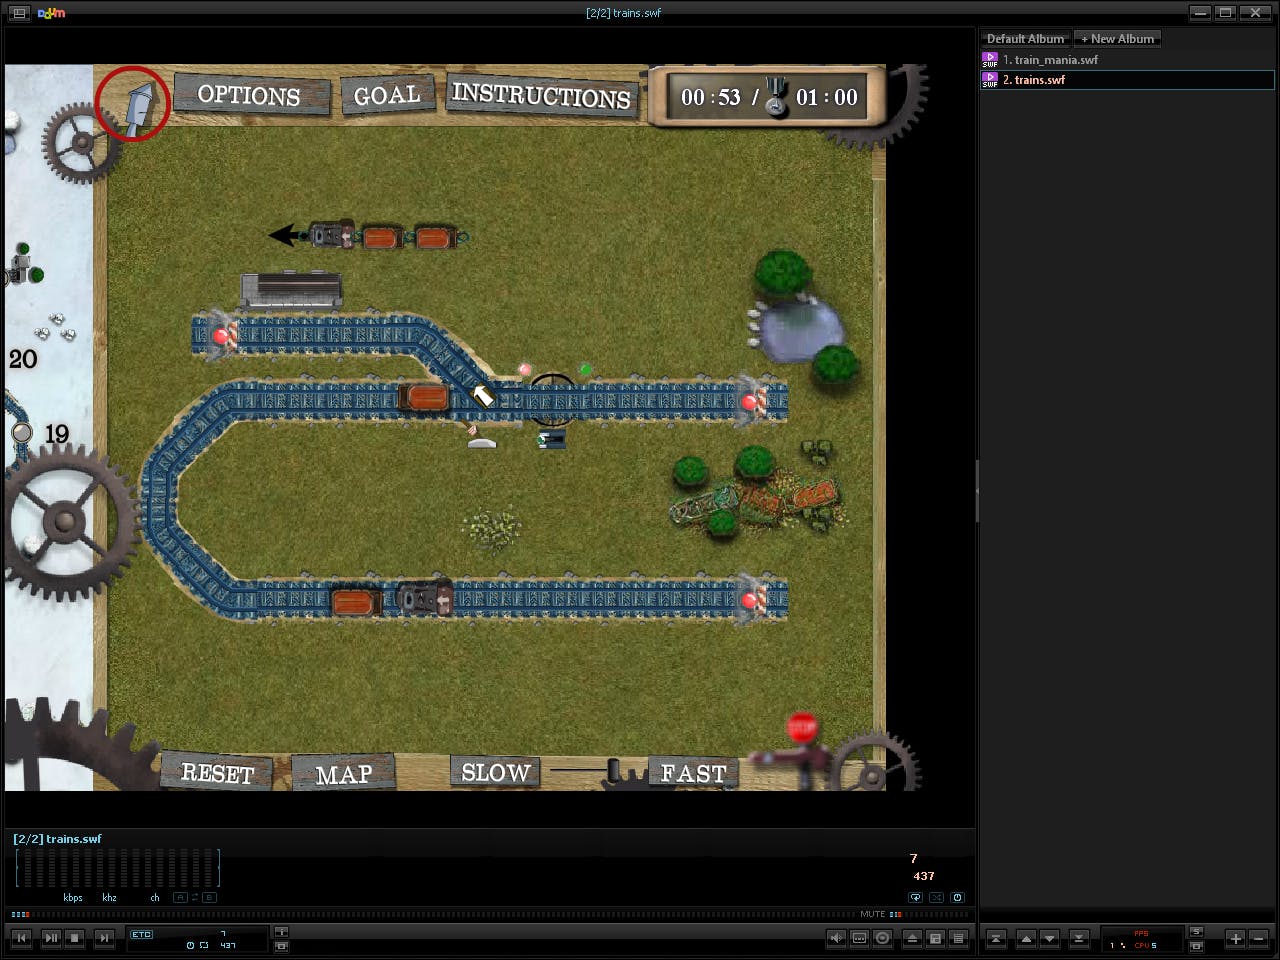Minimize the player window
Viewport: 1280px width, 960px height.
click(x=1200, y=13)
